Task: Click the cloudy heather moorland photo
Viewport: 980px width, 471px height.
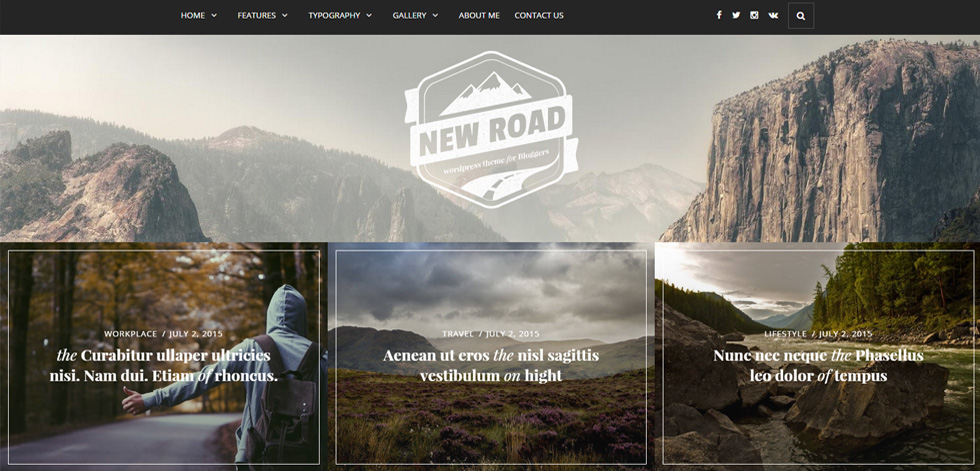Action: coord(491,357)
